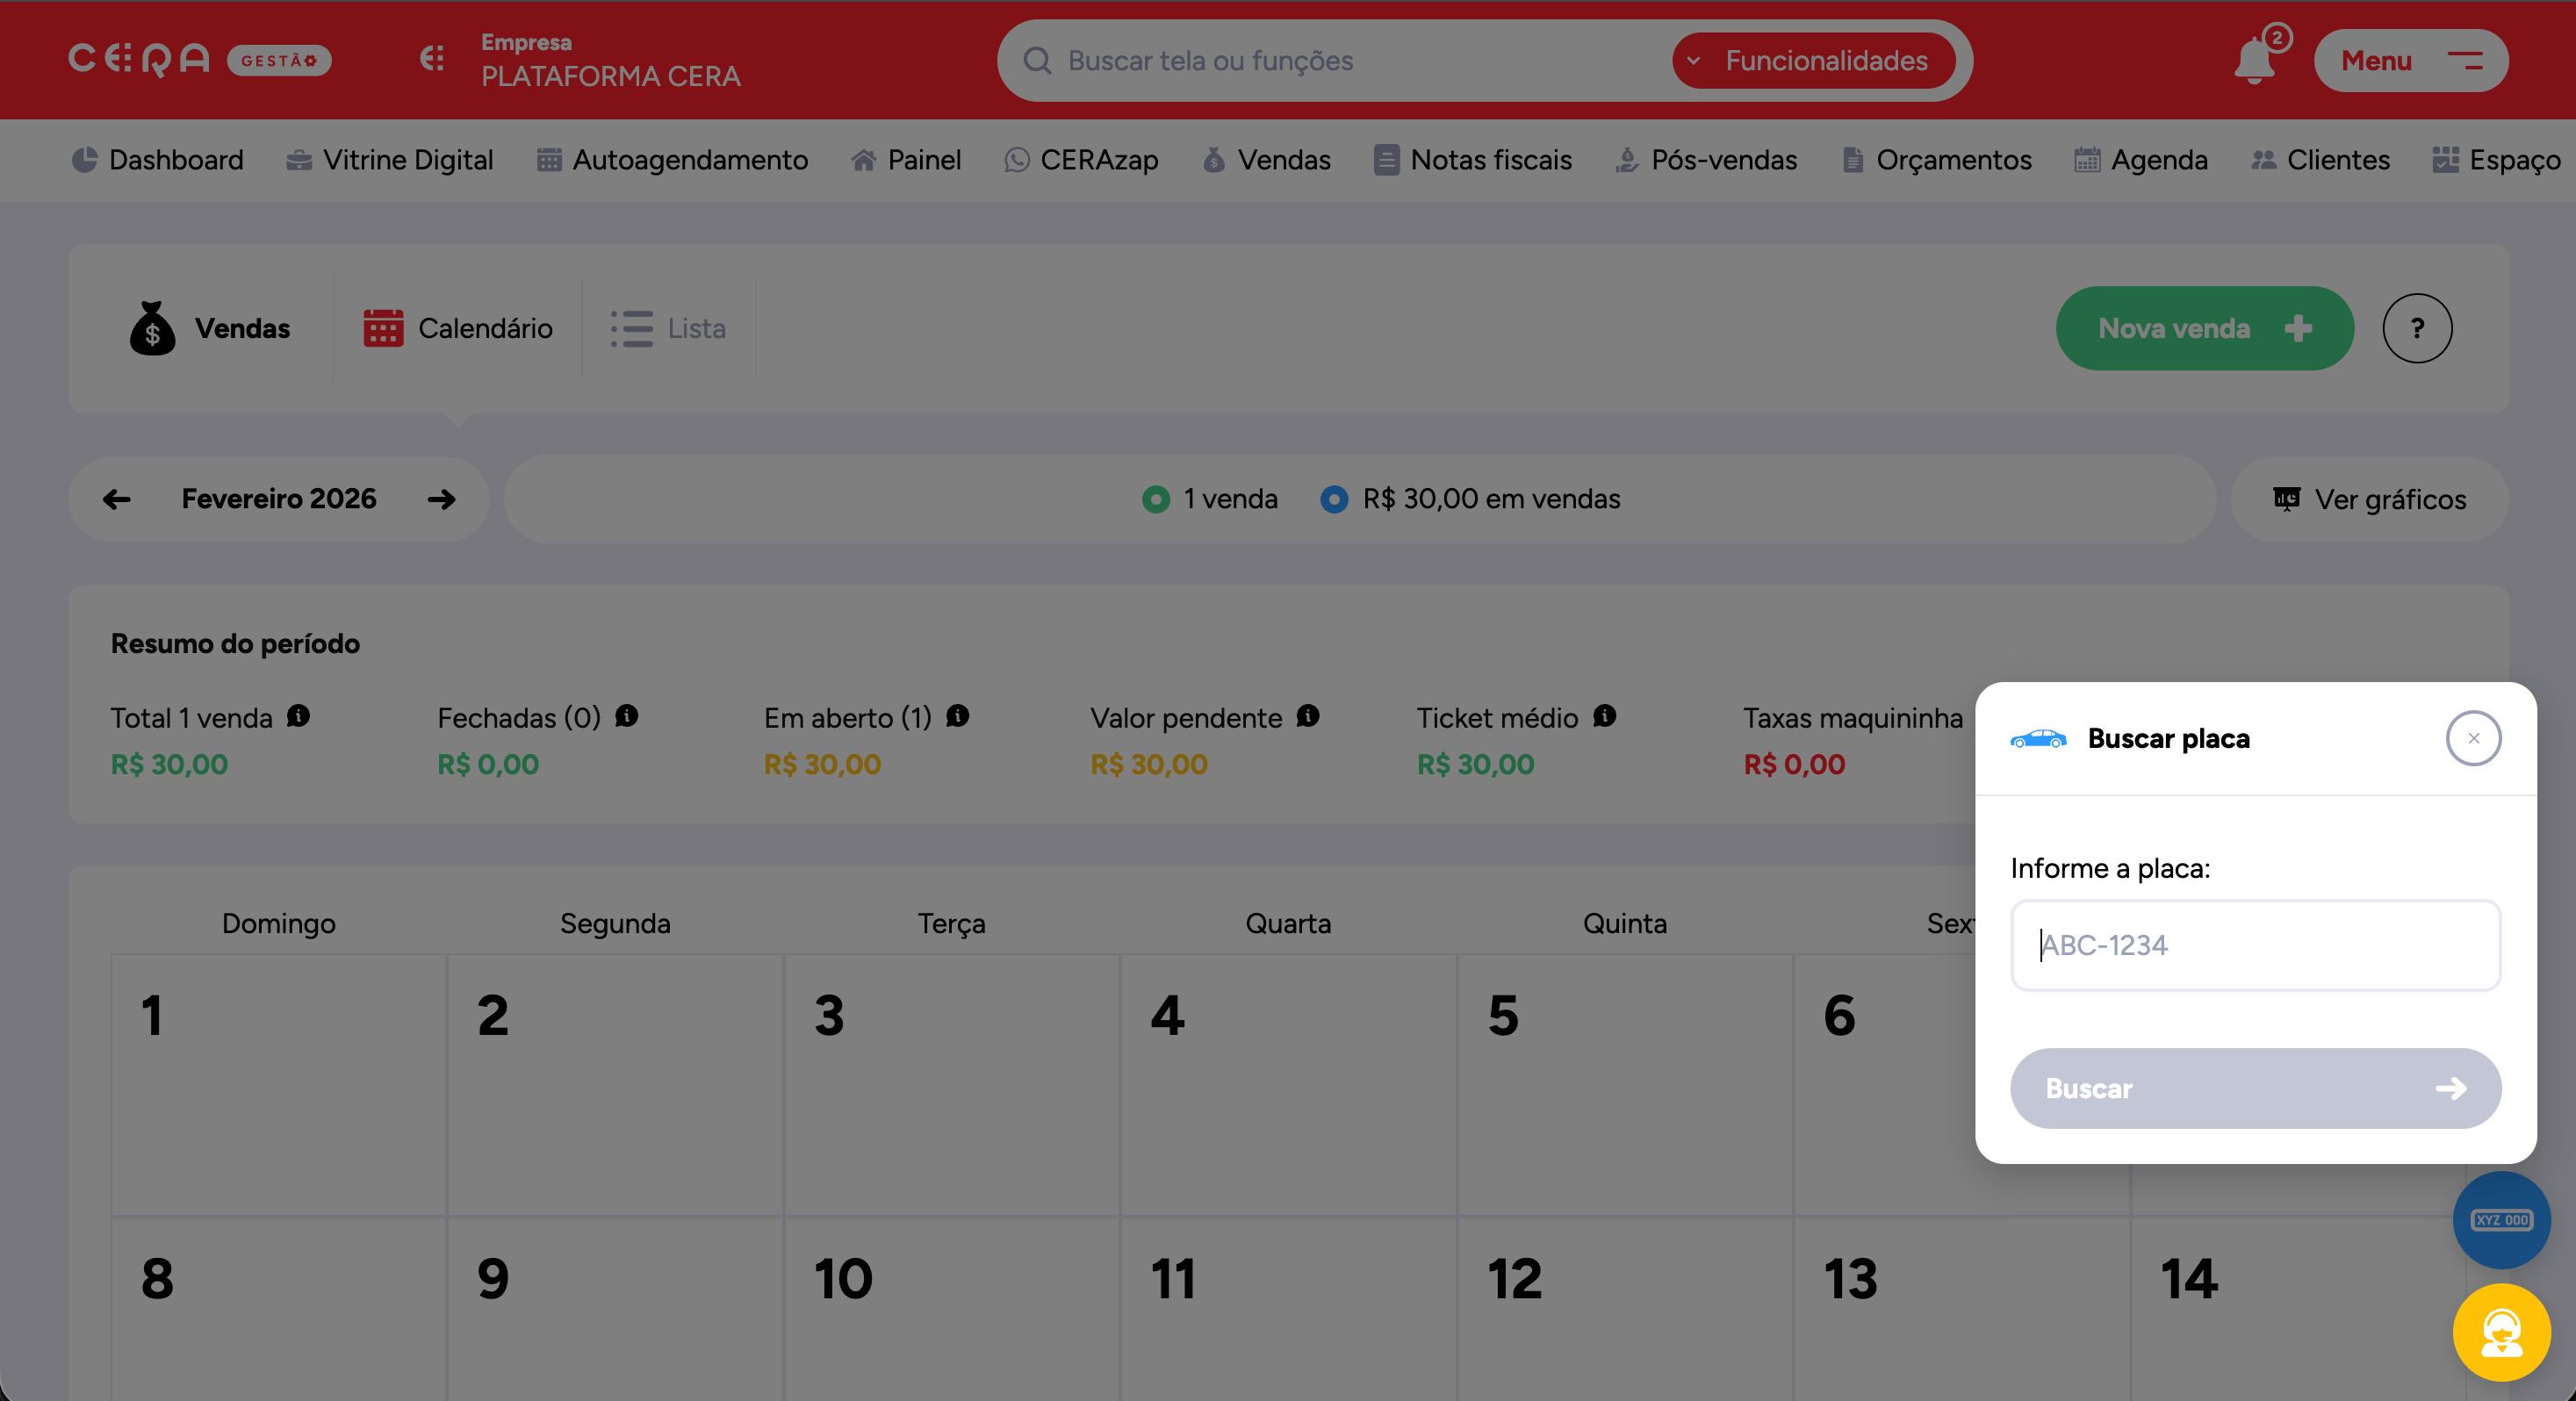Open the license plate search floating button
The width and height of the screenshot is (2576, 1401).
(2501, 1220)
